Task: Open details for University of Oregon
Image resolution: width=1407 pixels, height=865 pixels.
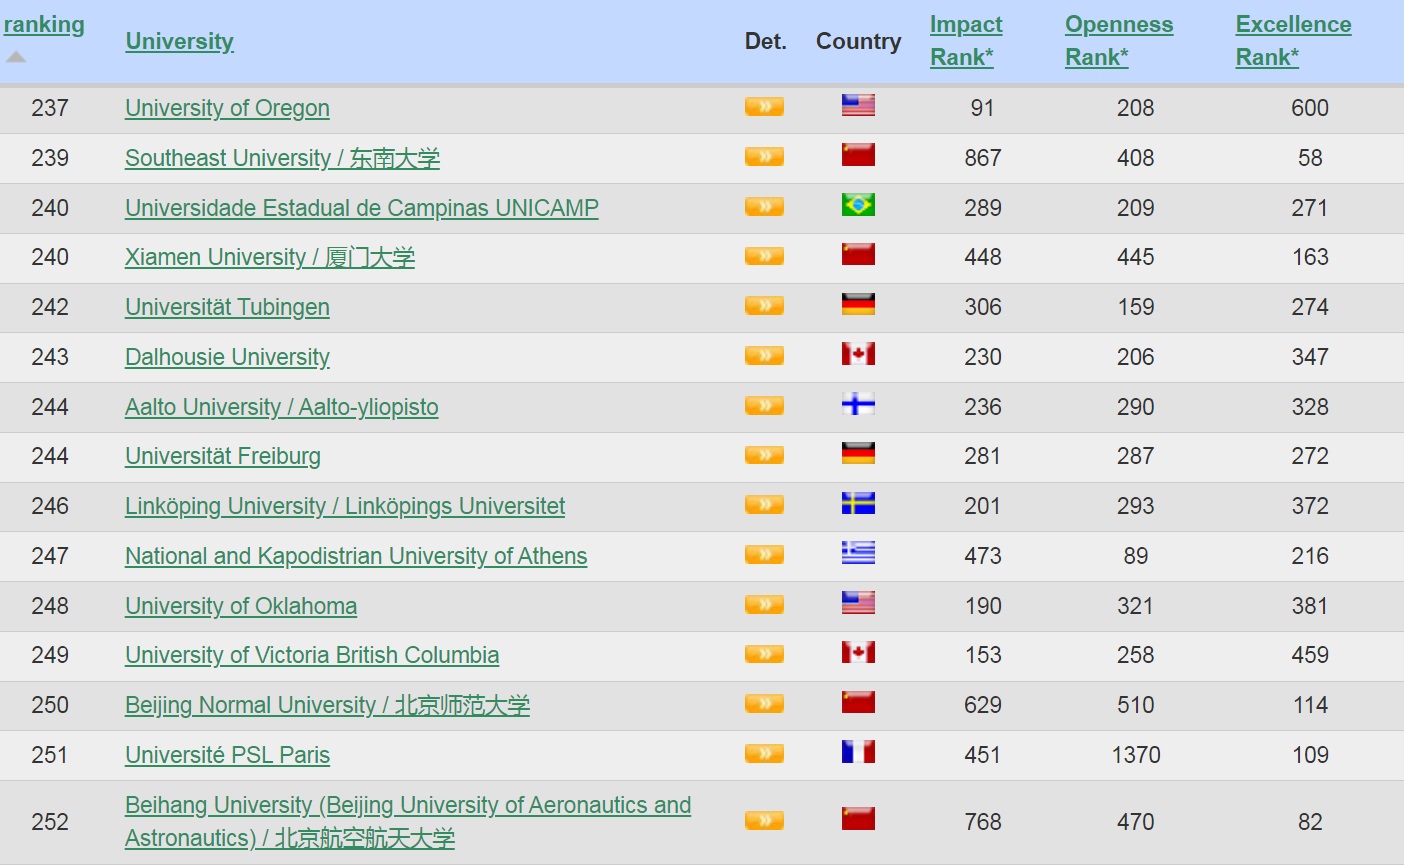Action: pos(764,106)
